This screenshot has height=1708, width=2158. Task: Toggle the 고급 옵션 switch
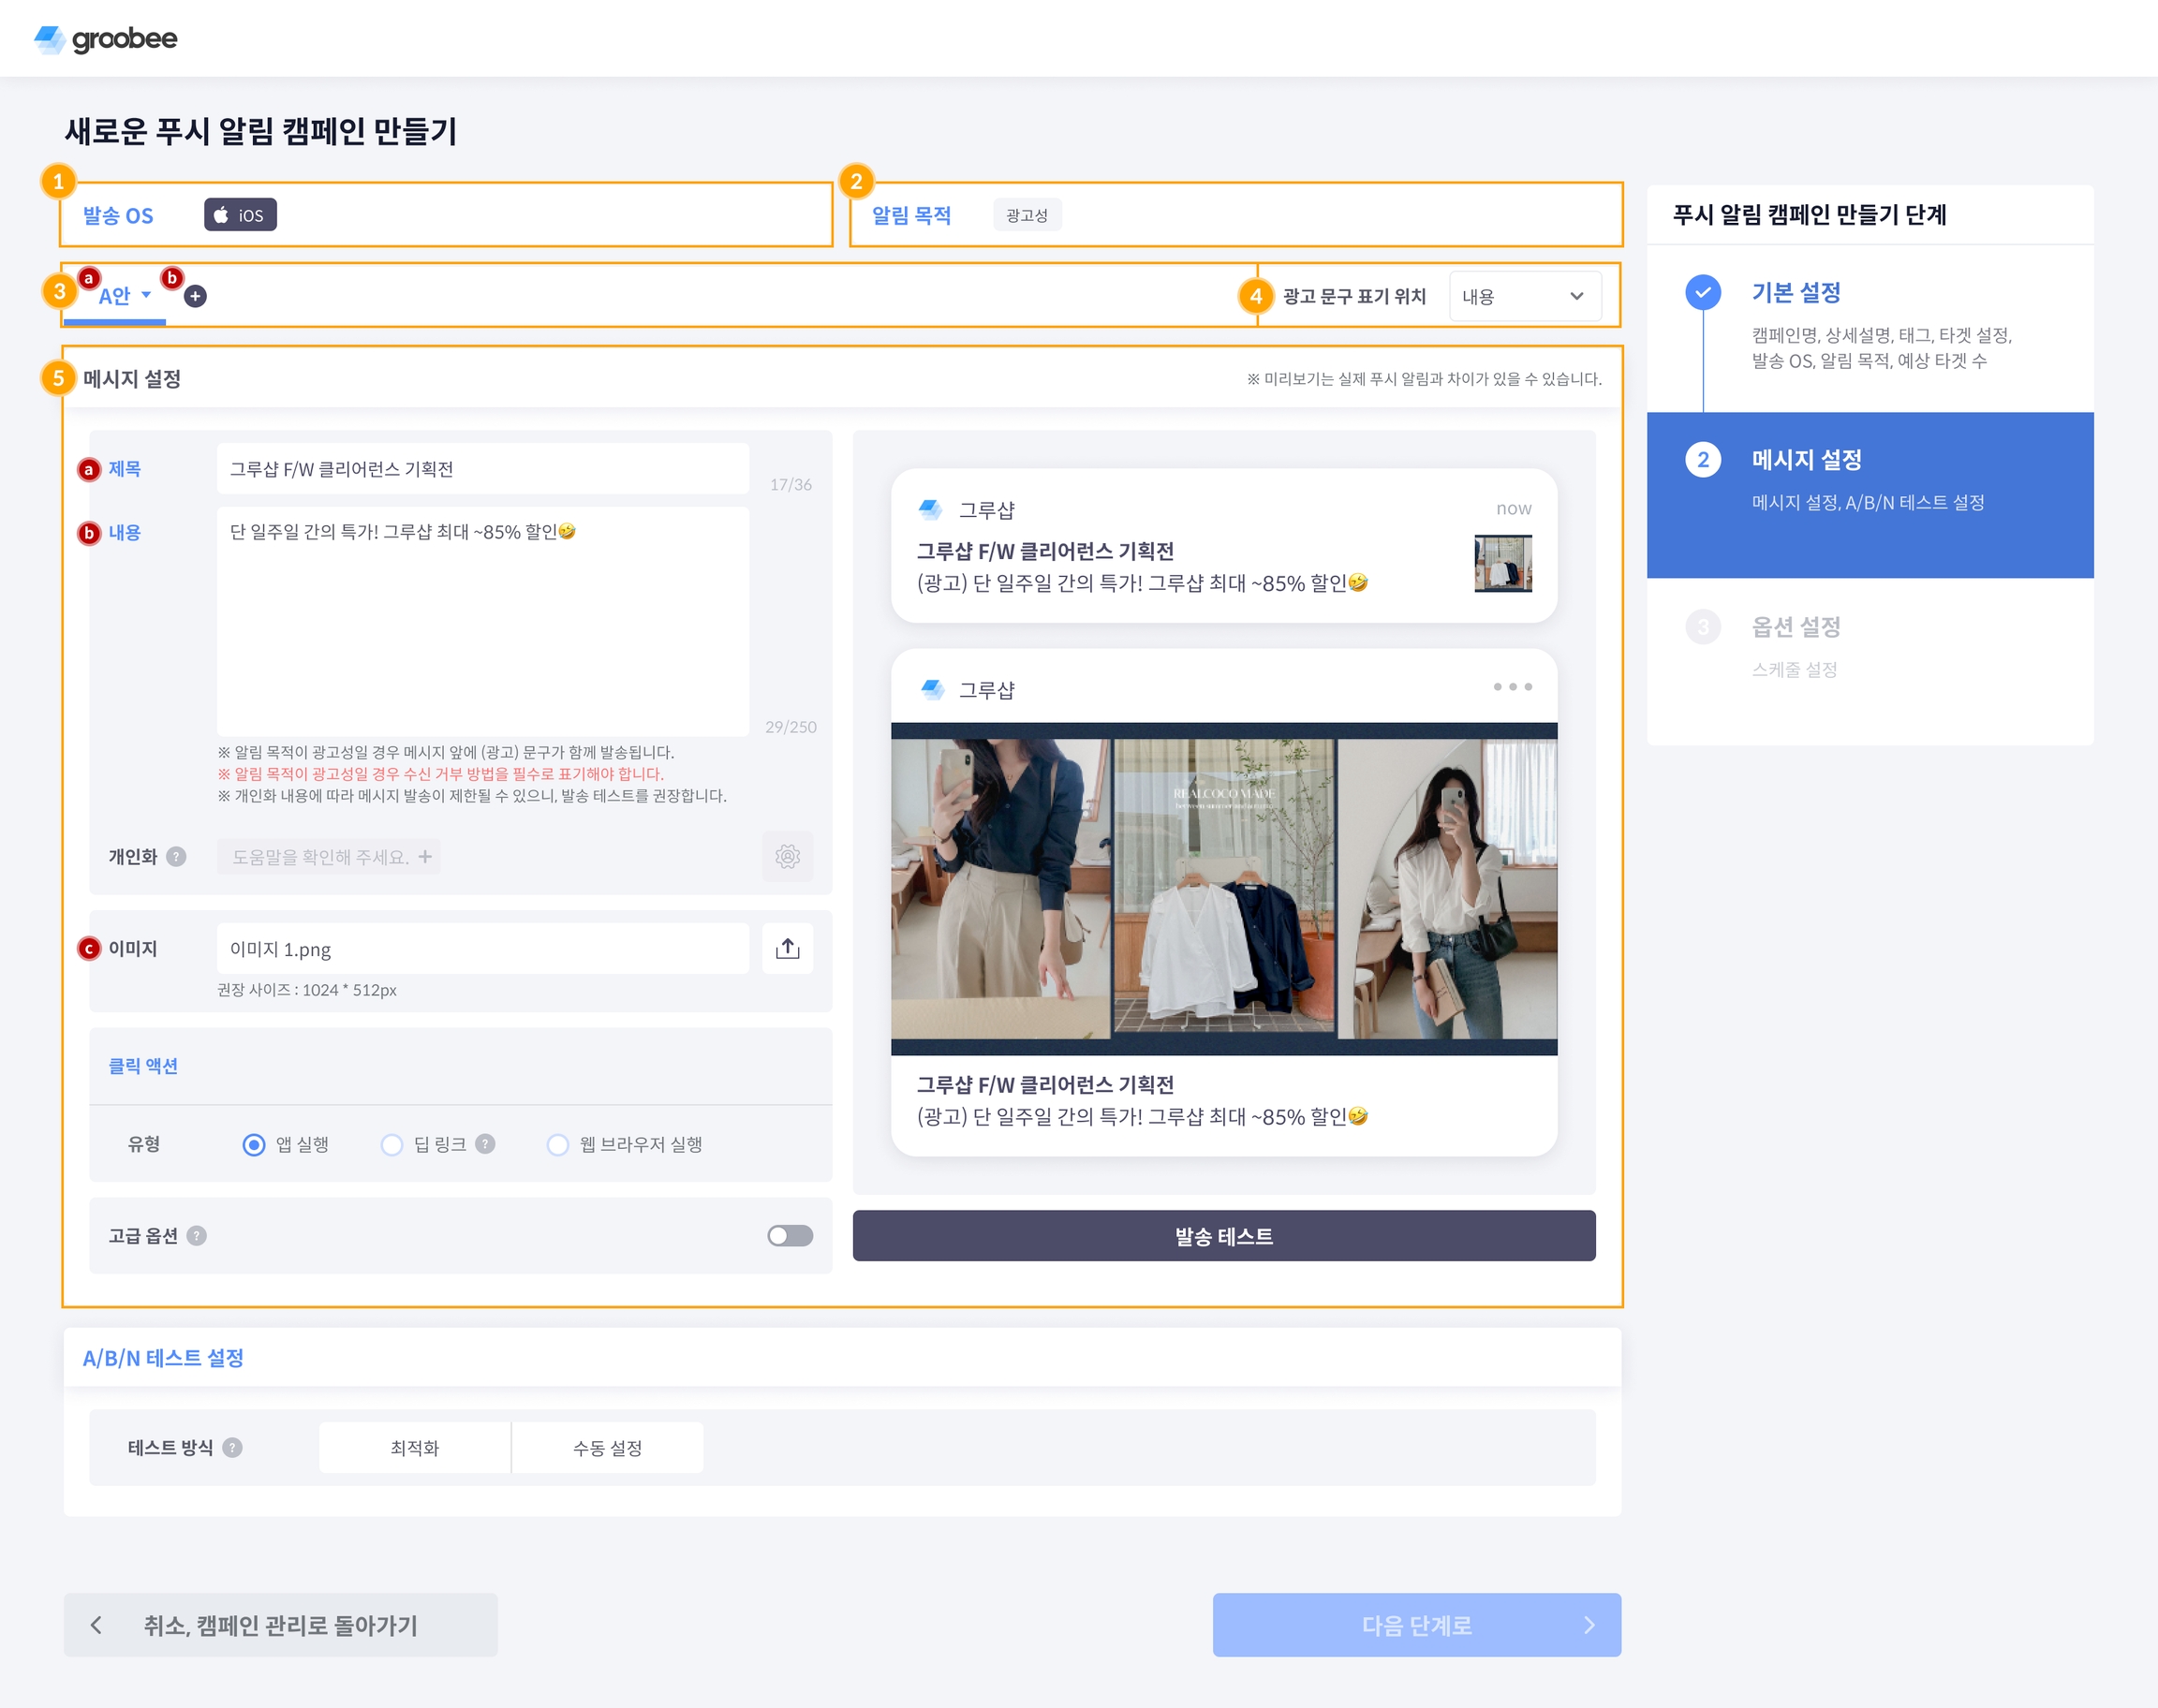(790, 1236)
